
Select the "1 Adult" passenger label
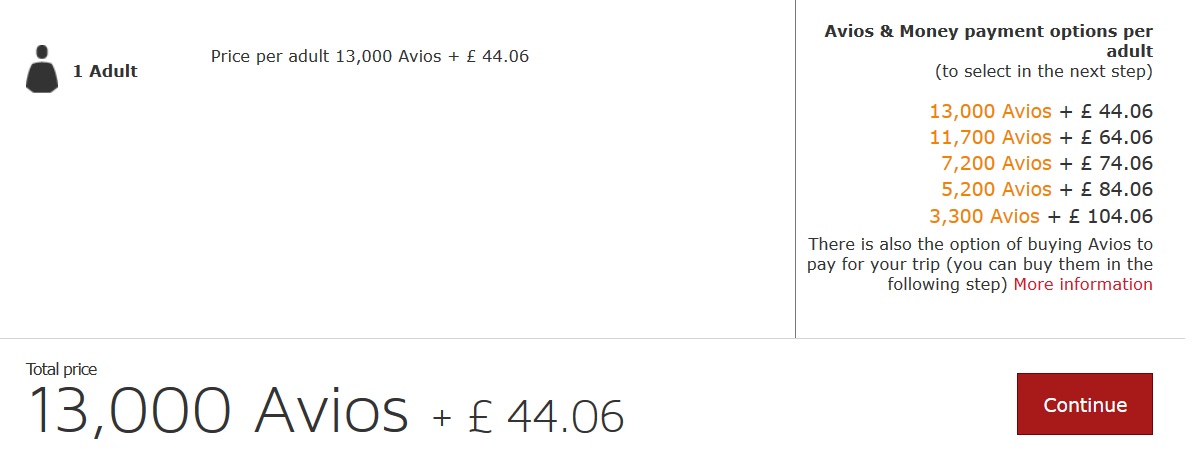point(105,71)
